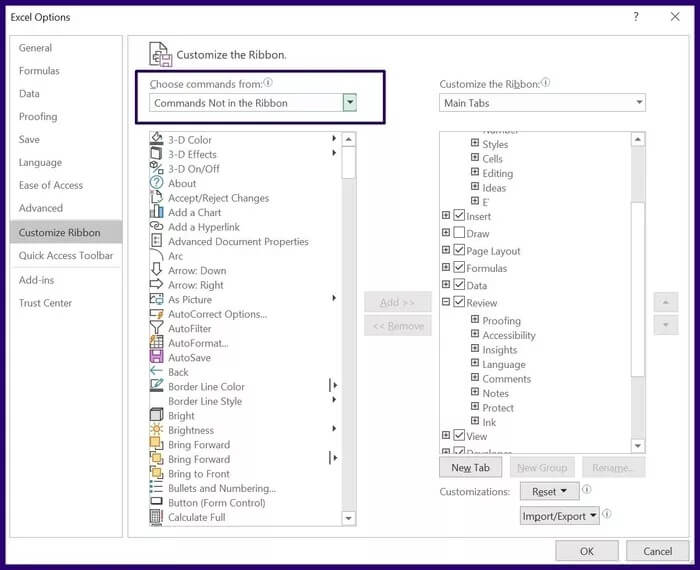Select the Arrow: Right icon
The width and height of the screenshot is (700, 570).
tap(156, 284)
